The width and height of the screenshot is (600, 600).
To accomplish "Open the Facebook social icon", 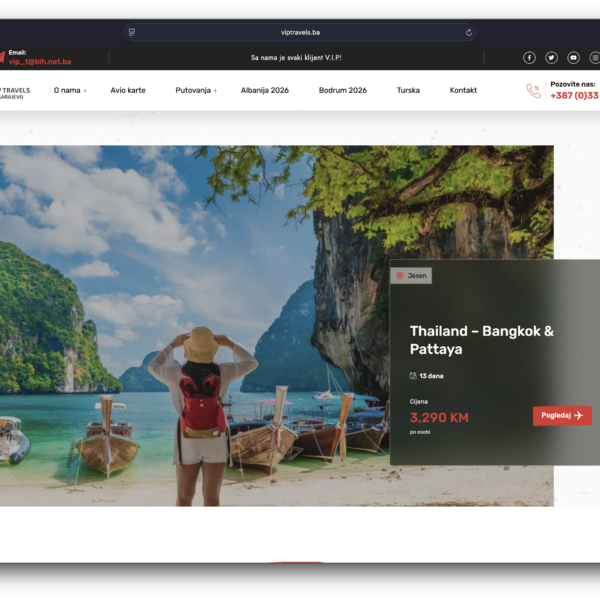I will click(529, 58).
